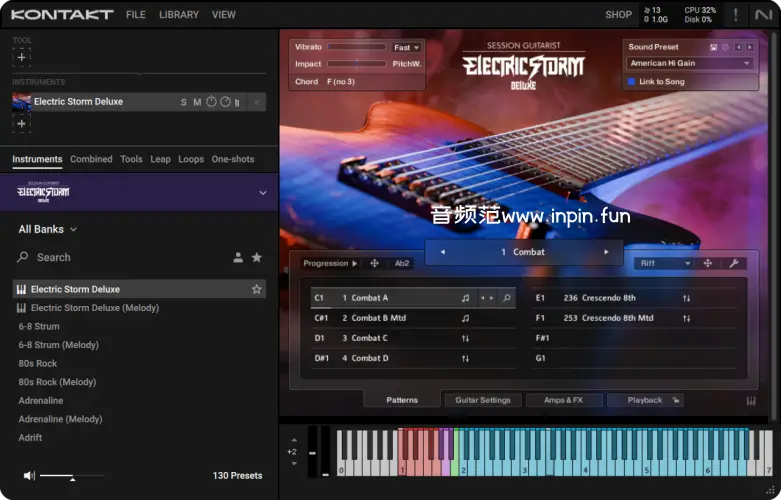The image size is (781, 500).
Task: Enable the Link to Song checkbox
Action: (632, 81)
